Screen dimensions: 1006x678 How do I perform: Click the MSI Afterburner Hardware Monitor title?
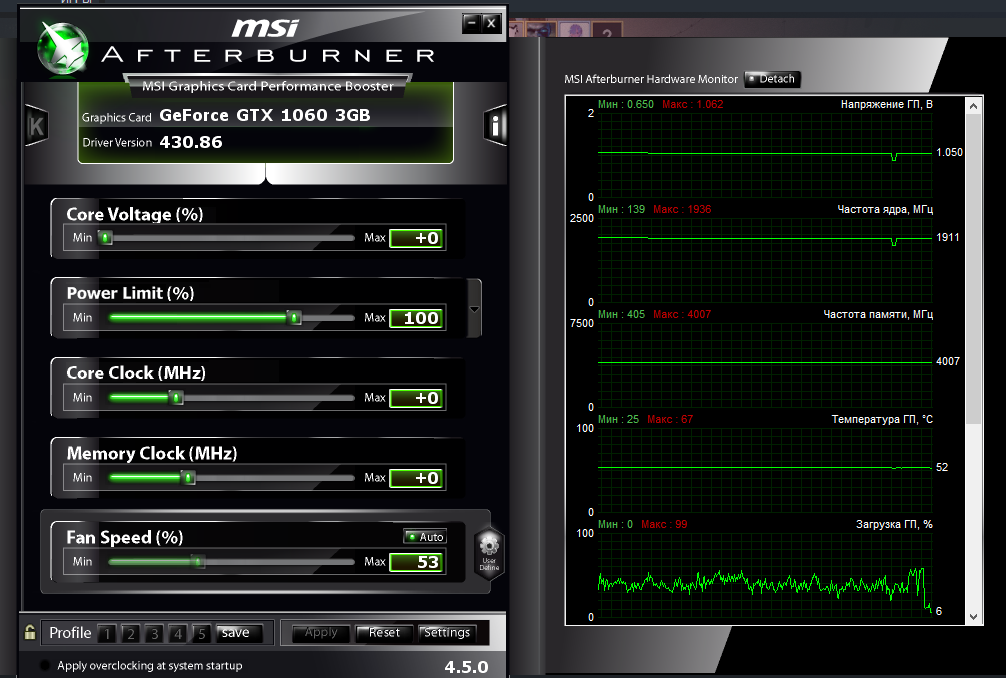coord(651,80)
